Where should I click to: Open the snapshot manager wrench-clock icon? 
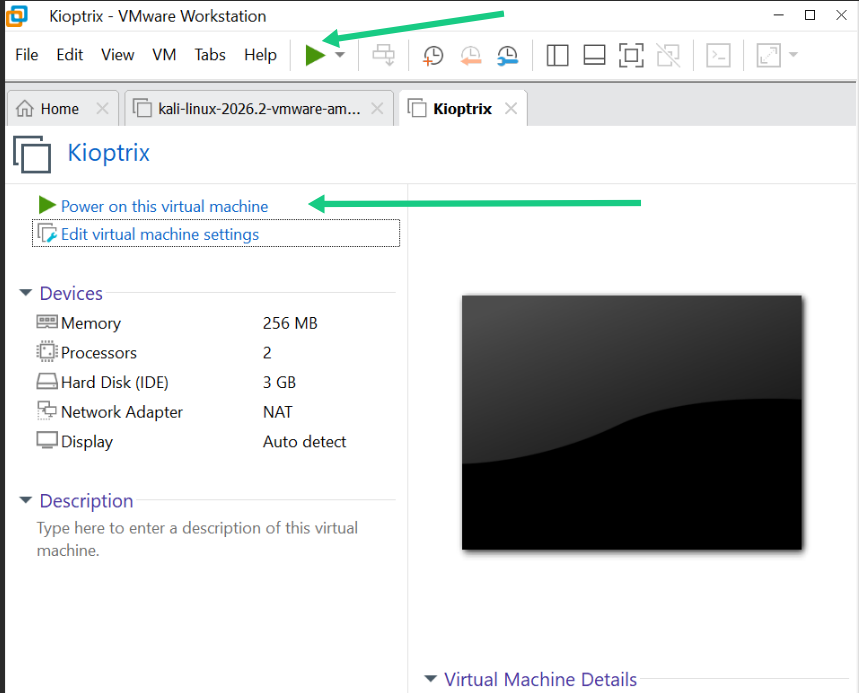[508, 55]
